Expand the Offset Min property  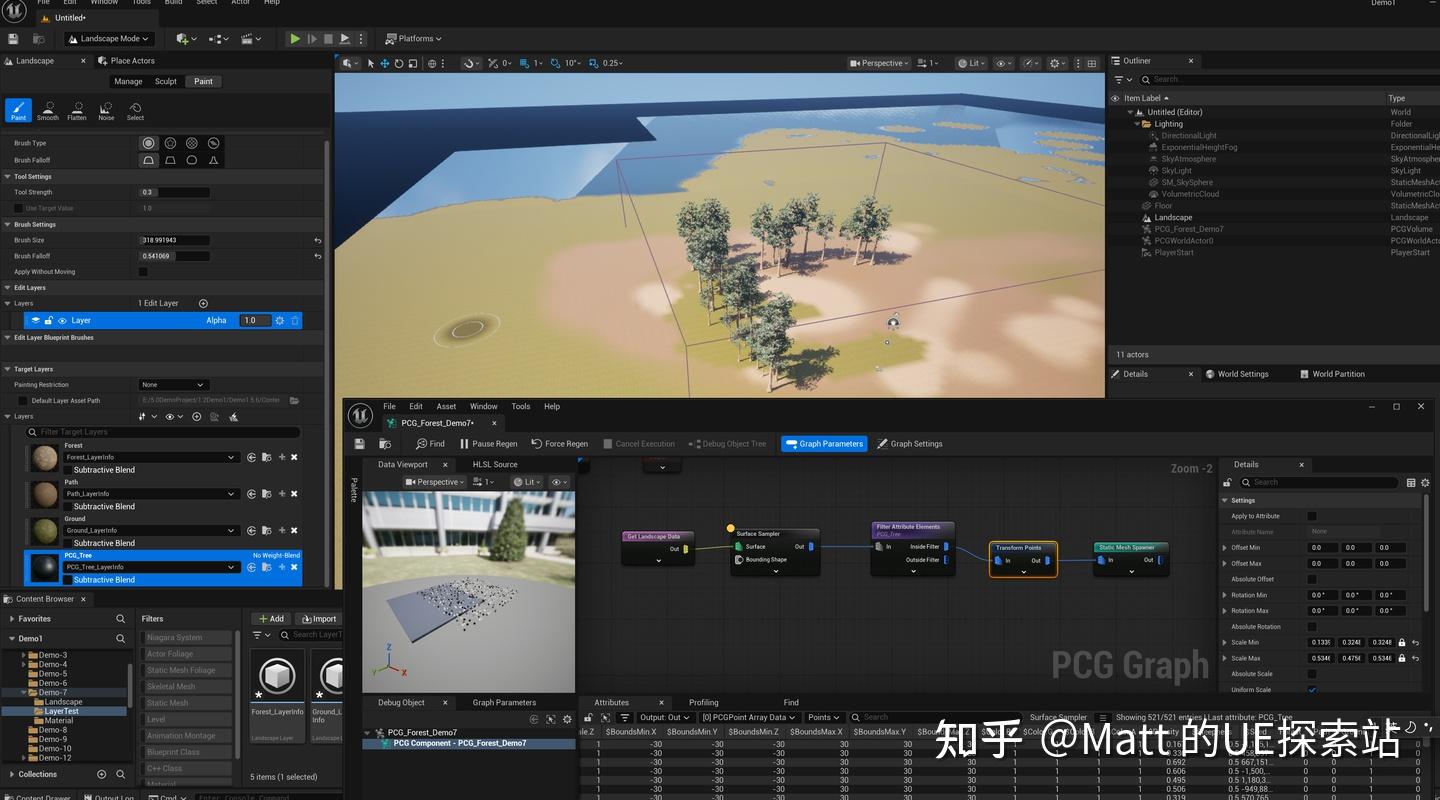tap(1225, 548)
